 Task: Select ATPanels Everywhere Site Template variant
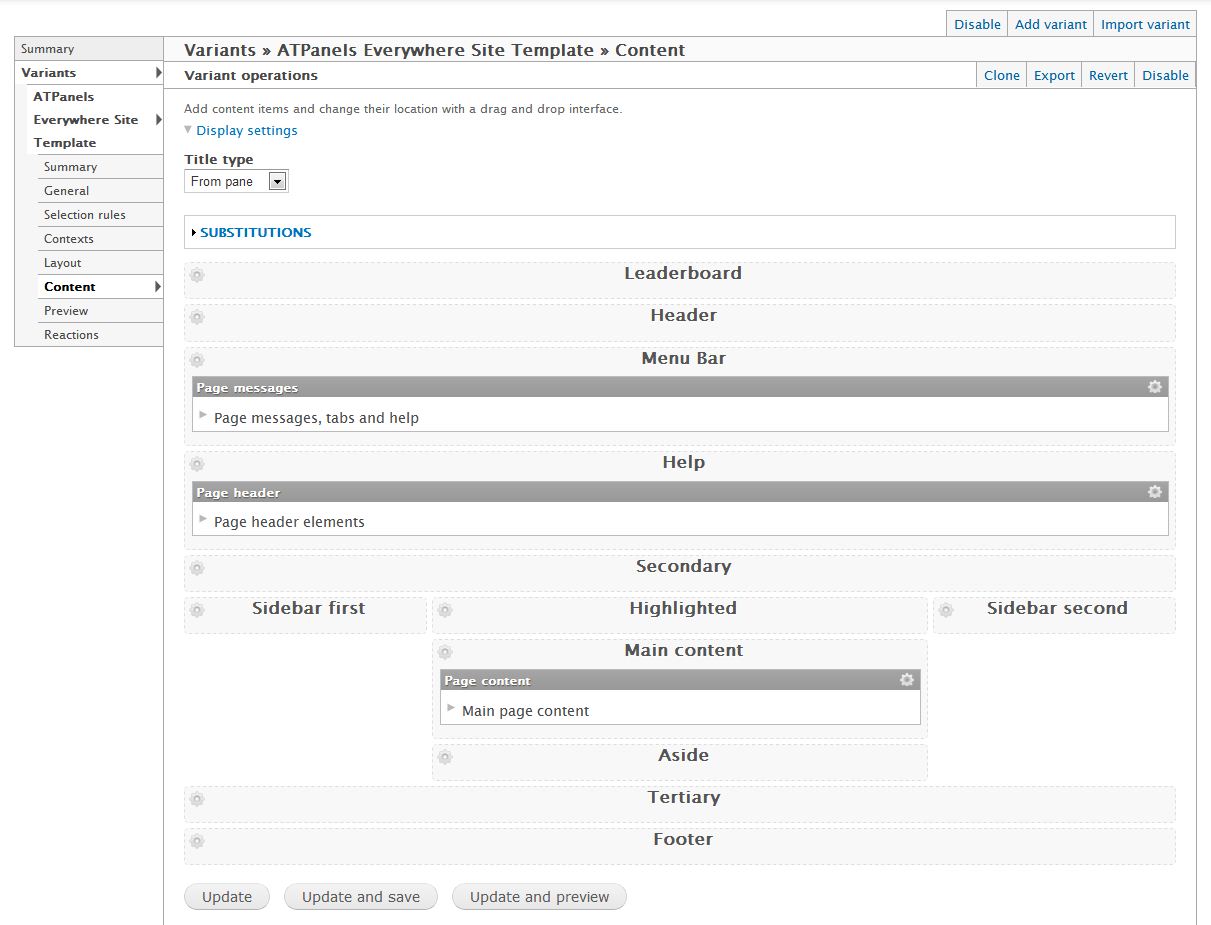94,119
